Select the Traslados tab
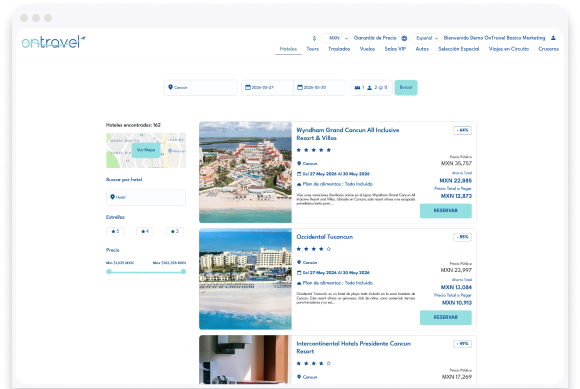The image size is (580, 389). point(339,49)
